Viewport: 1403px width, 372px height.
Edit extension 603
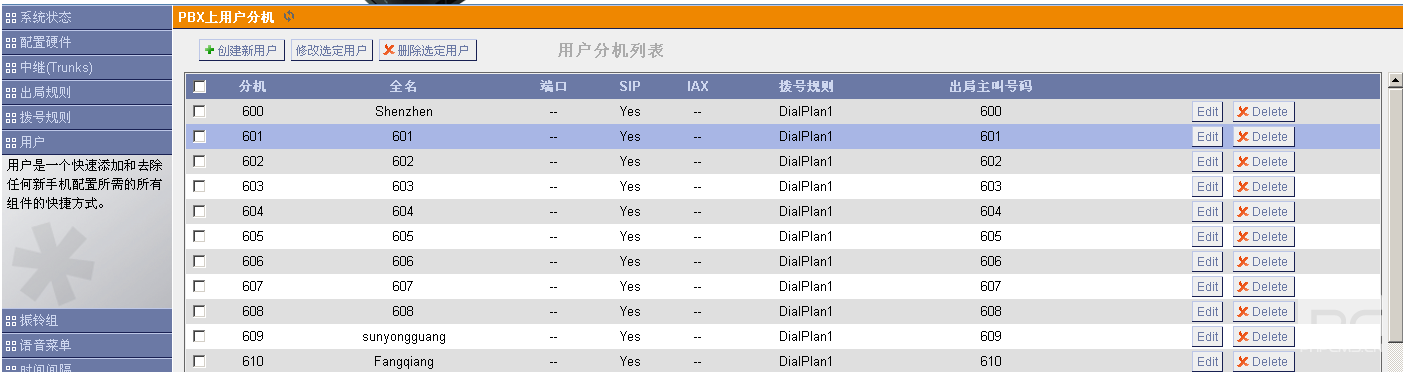[1208, 186]
